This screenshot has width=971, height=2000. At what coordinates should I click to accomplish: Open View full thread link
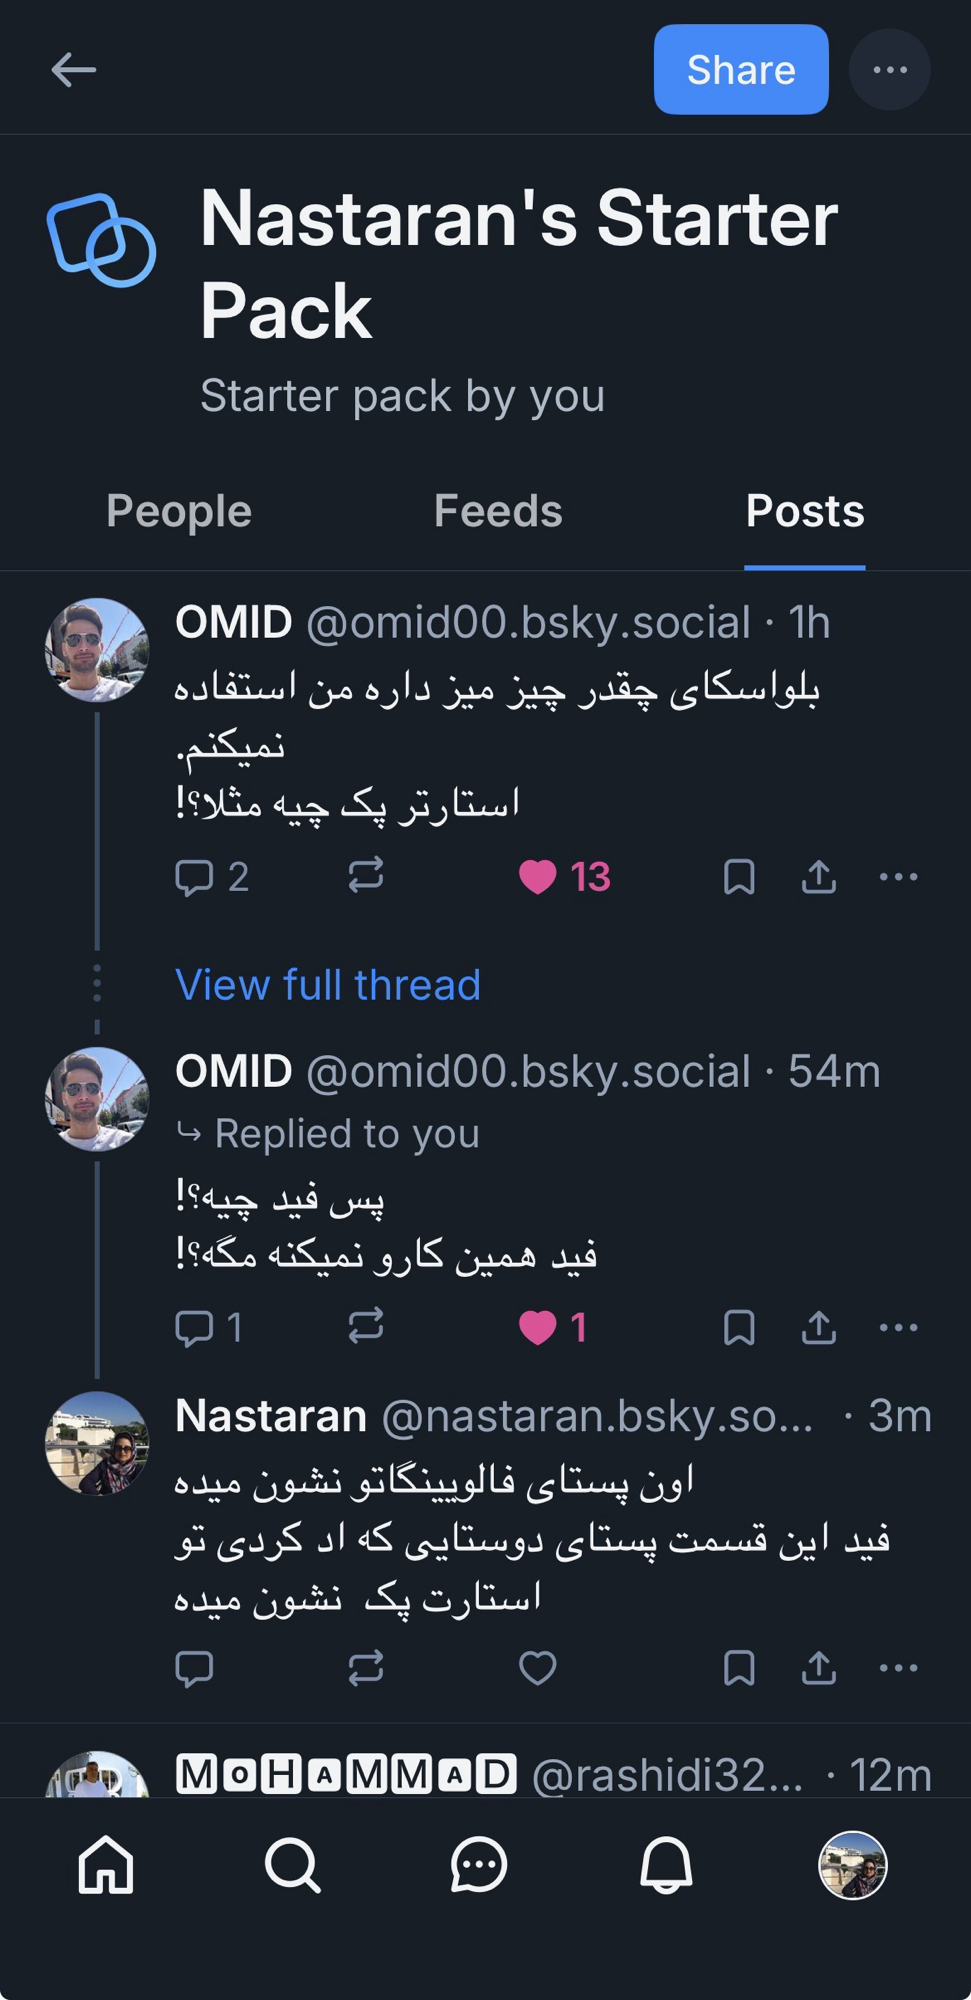point(328,985)
